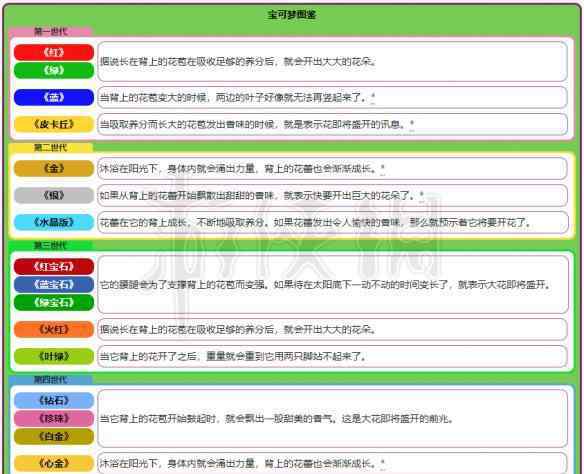This screenshot has width=584, height=474.
Task: Click the 宝可梦图鉴 title heading
Action: click(x=292, y=15)
